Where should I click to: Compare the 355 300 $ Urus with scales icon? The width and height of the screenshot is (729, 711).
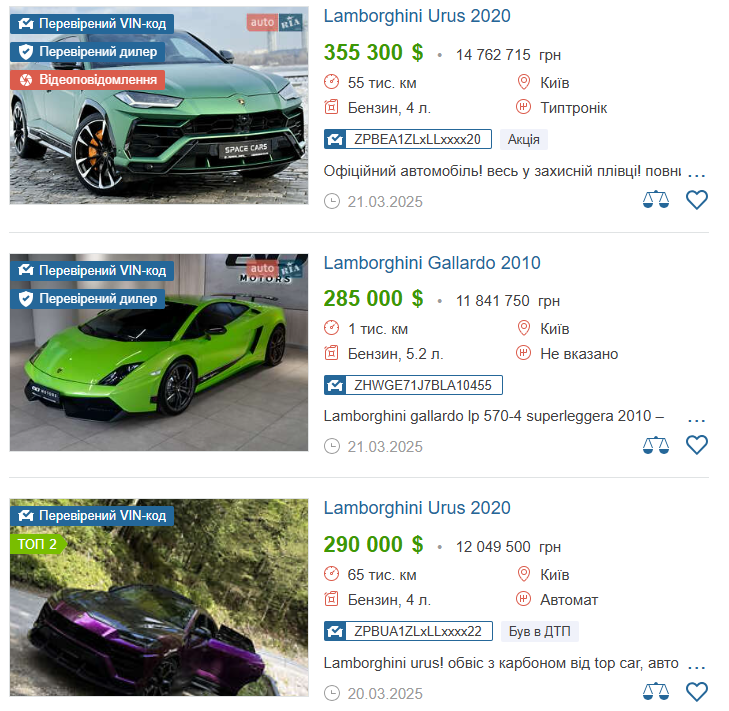pos(656,199)
